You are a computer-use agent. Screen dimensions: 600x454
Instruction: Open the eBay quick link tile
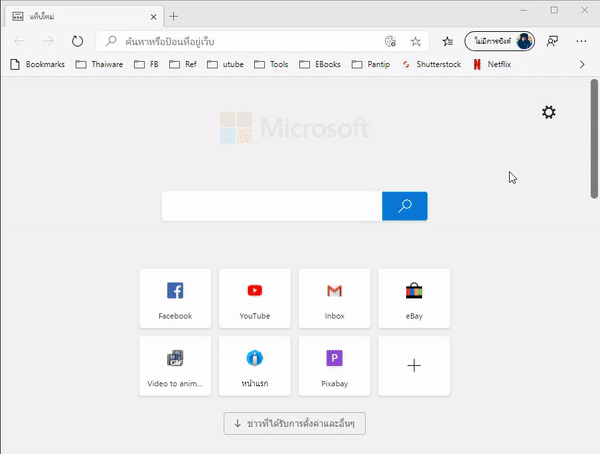(x=414, y=299)
